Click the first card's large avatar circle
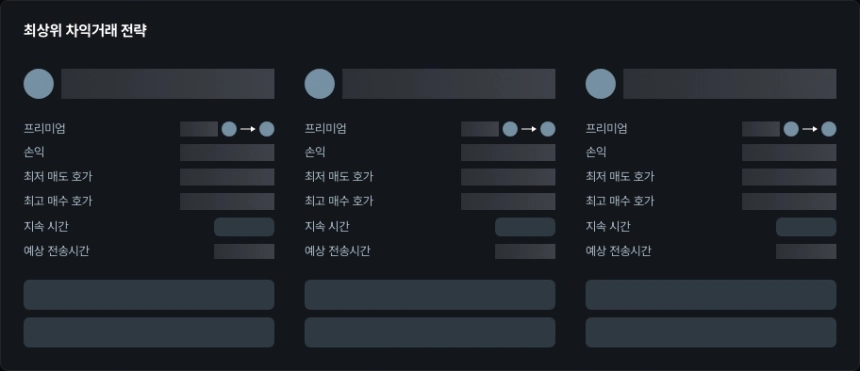Screen dimensions: 860x371 [x=38, y=84]
